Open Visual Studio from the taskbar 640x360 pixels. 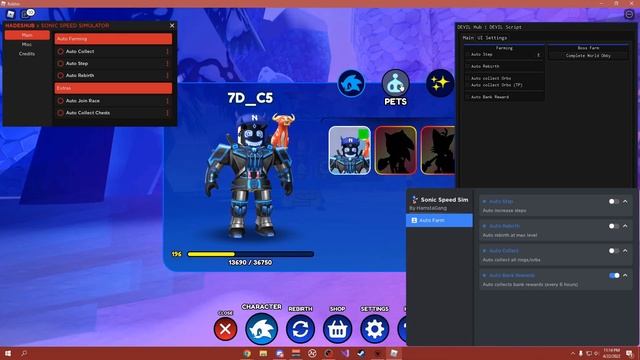345,353
